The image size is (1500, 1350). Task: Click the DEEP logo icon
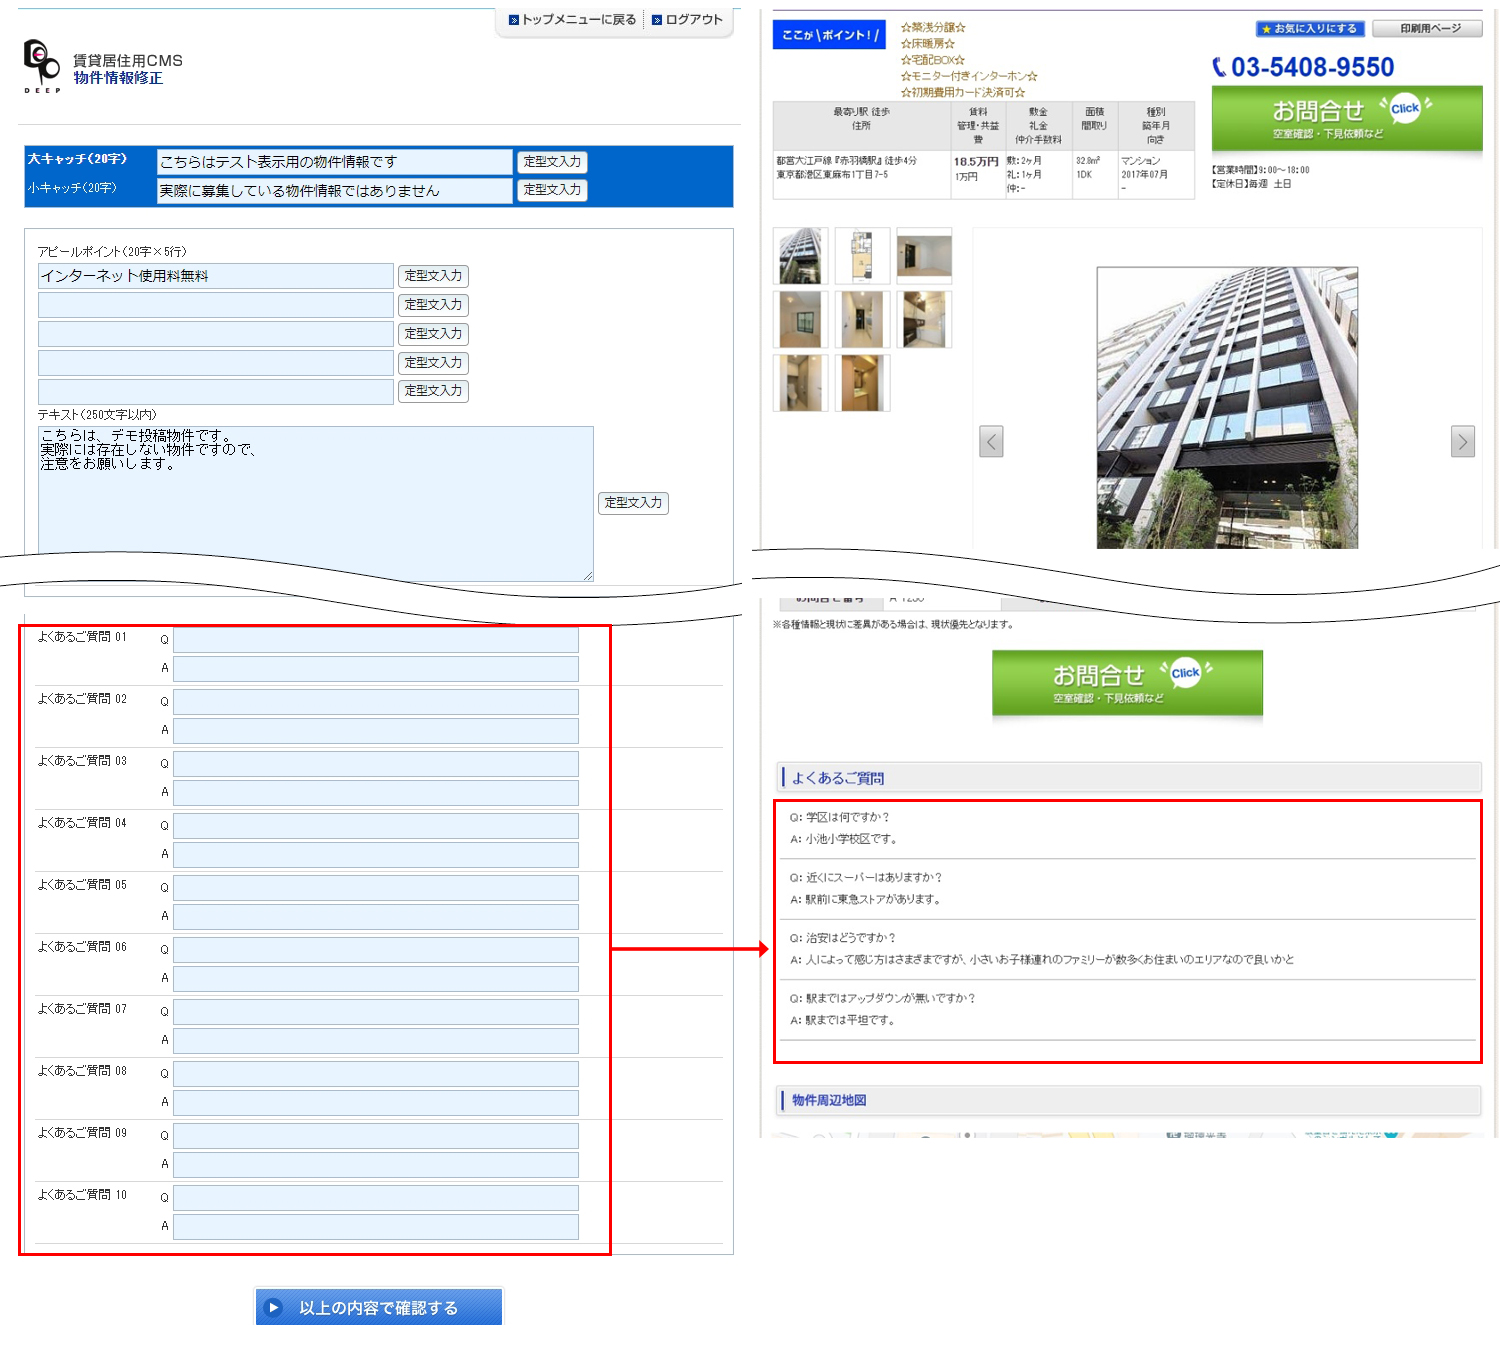[x=42, y=66]
